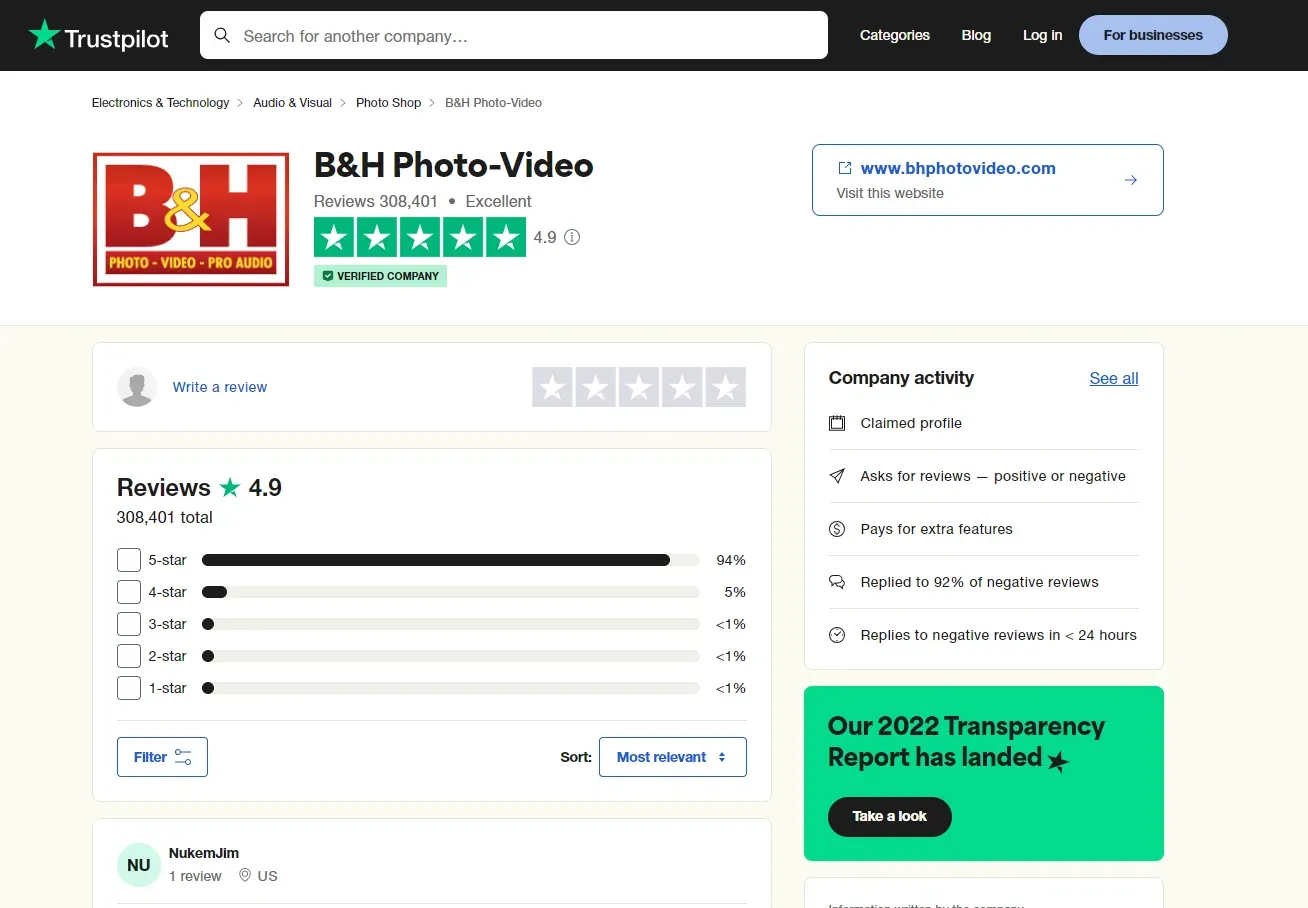Image resolution: width=1308 pixels, height=908 pixels.
Task: Click the megaphone icon for review requests
Action: (x=837, y=476)
